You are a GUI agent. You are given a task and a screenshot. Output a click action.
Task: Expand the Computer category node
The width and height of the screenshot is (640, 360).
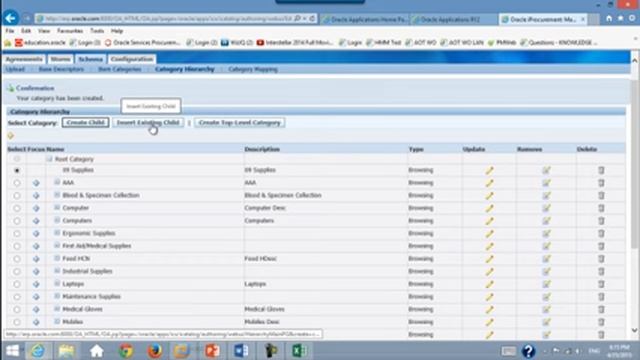pyautogui.click(x=57, y=207)
